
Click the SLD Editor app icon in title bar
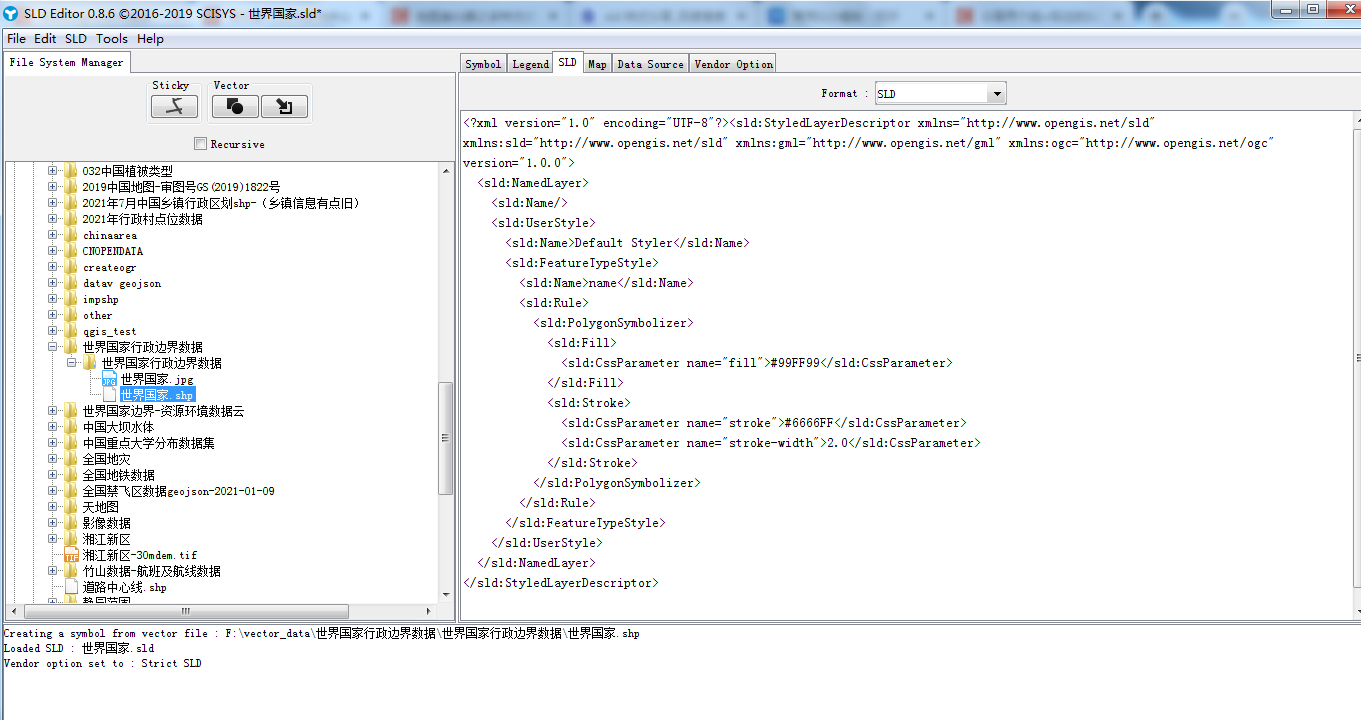click(x=11, y=12)
